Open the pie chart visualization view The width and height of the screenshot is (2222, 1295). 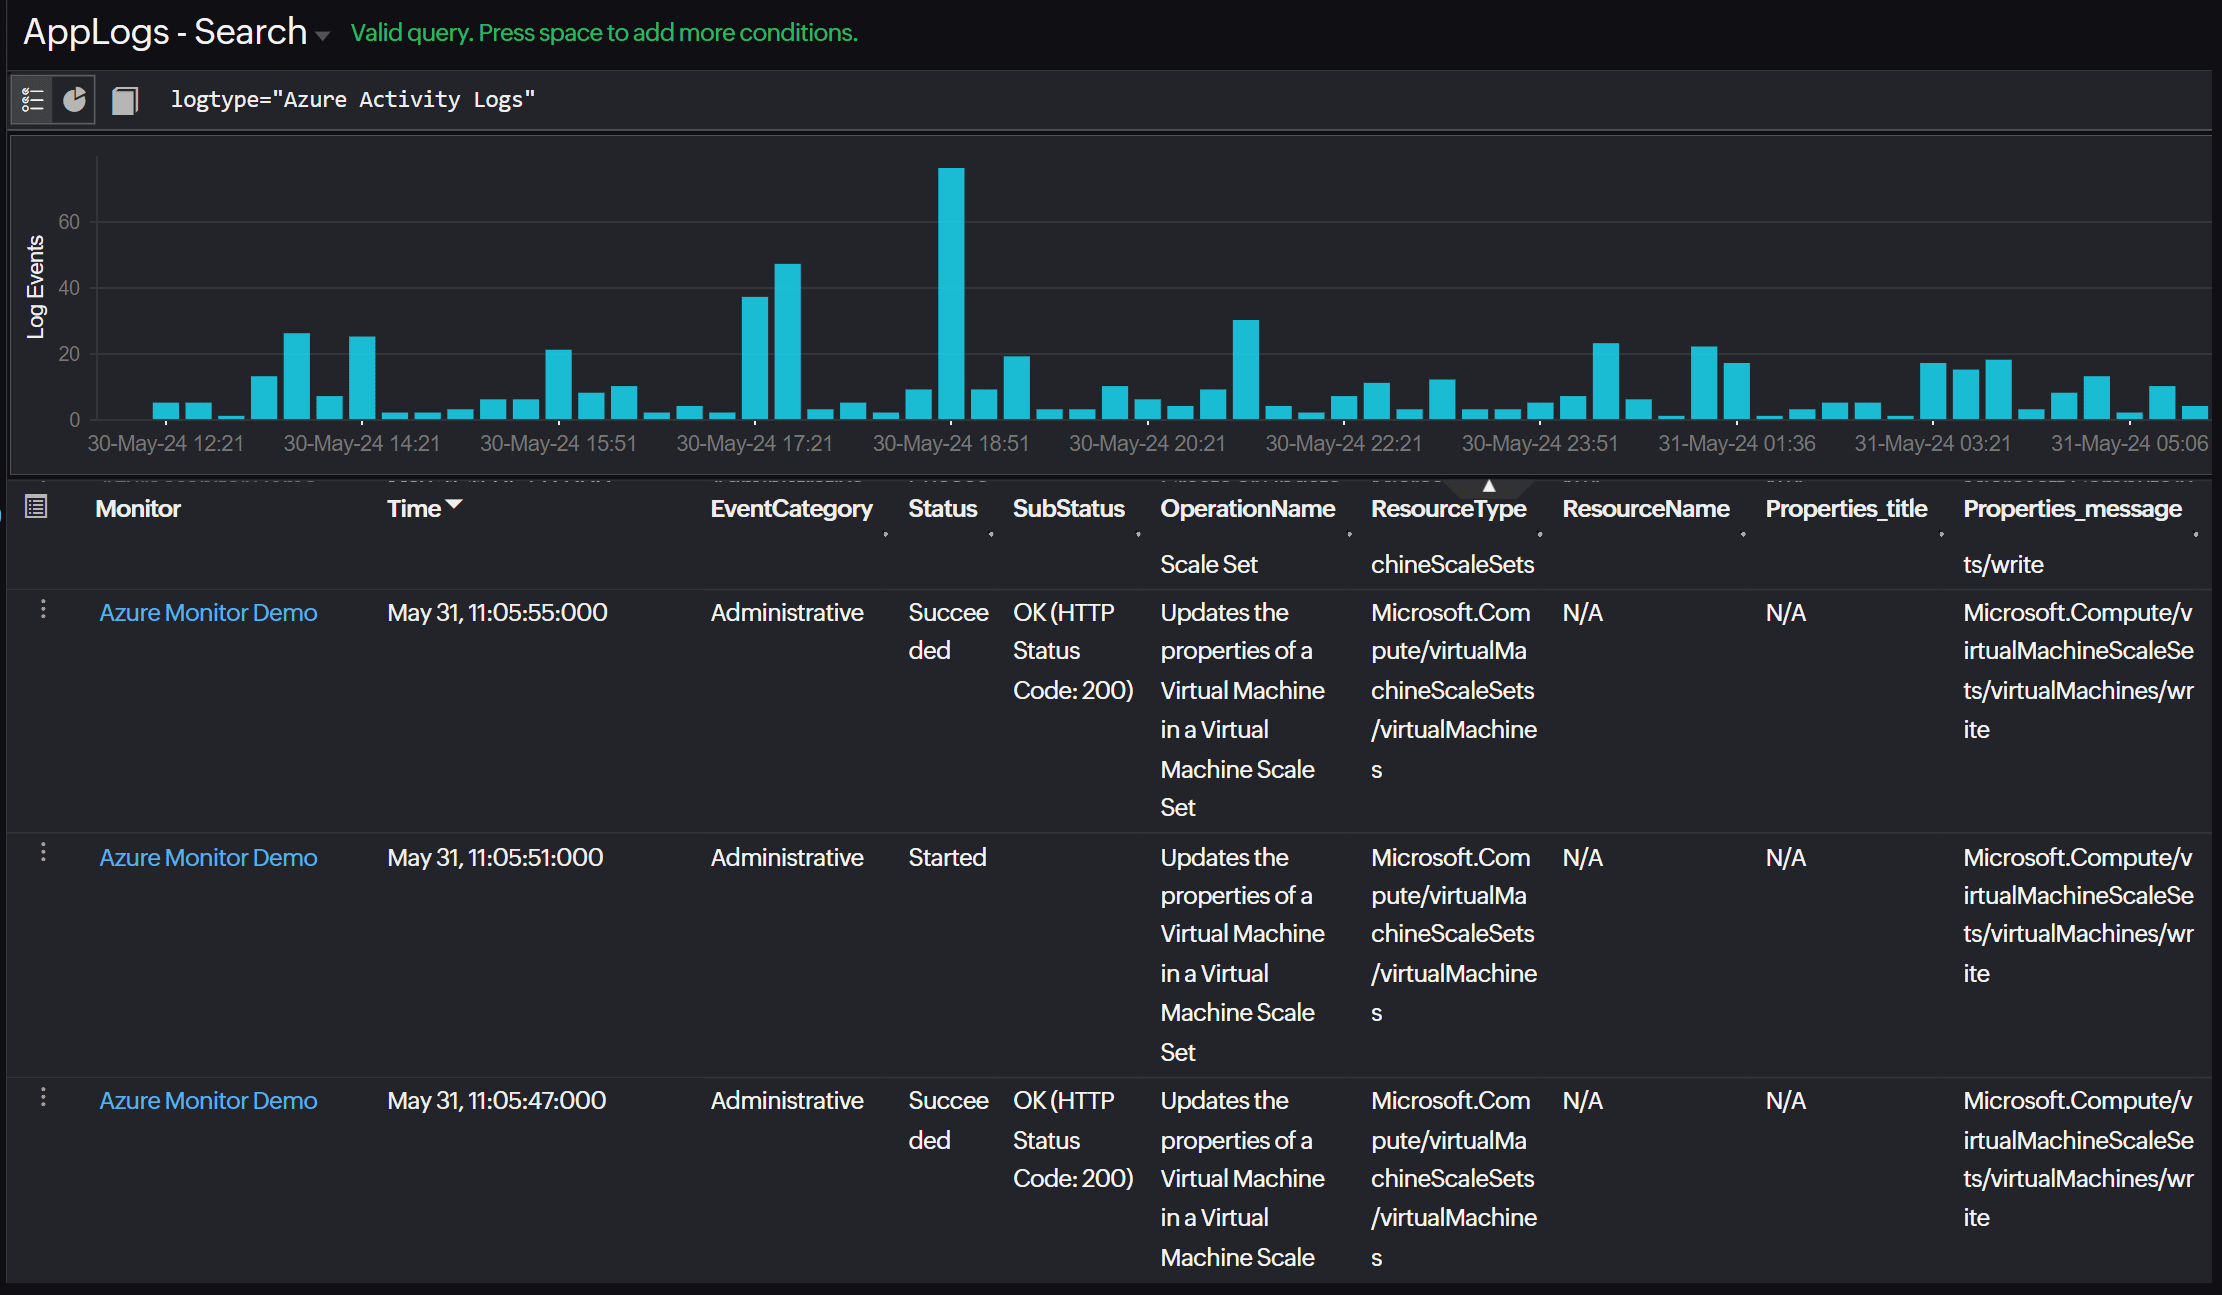coord(74,99)
